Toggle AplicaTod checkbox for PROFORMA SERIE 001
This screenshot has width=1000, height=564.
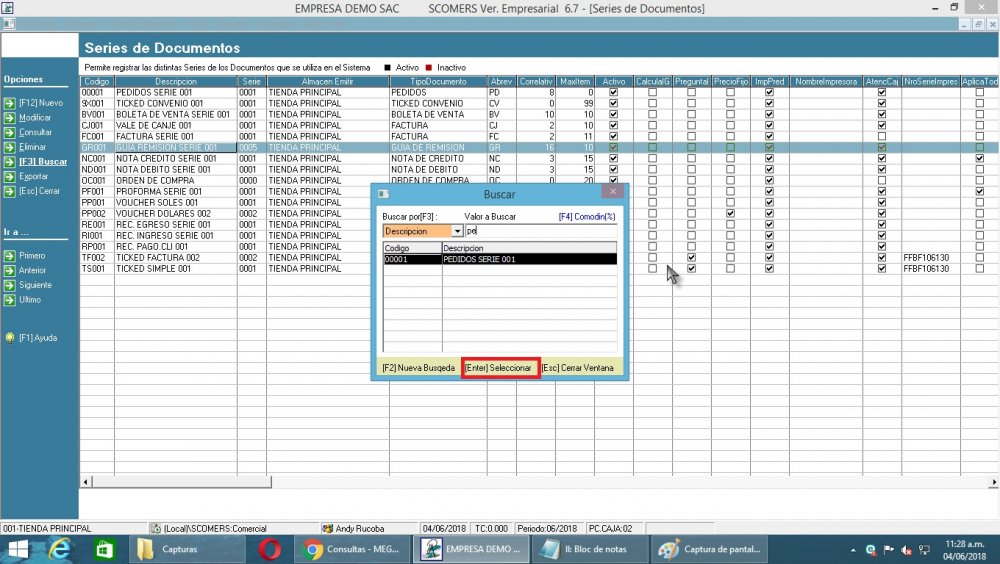coord(980,191)
